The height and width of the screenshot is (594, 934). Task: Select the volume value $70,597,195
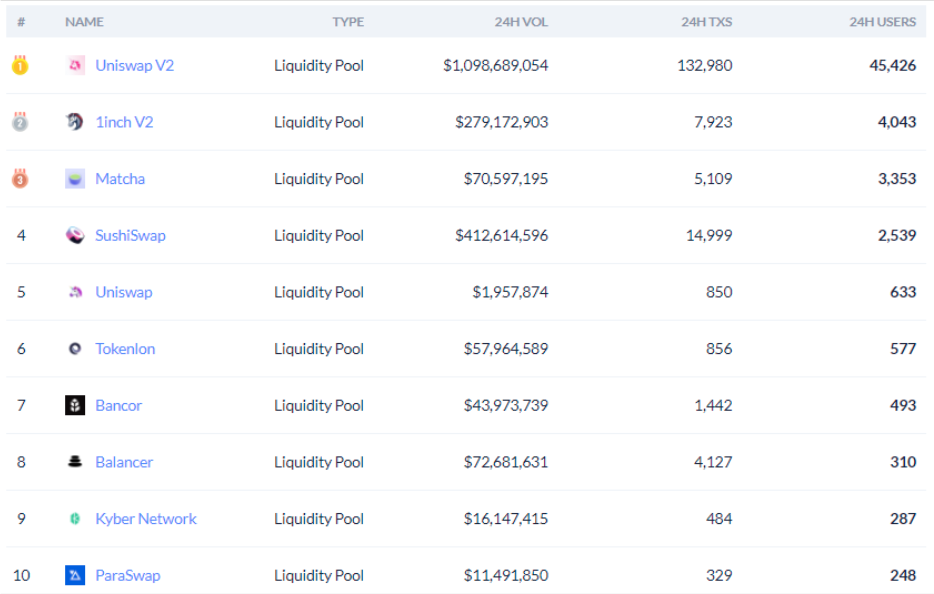[506, 179]
